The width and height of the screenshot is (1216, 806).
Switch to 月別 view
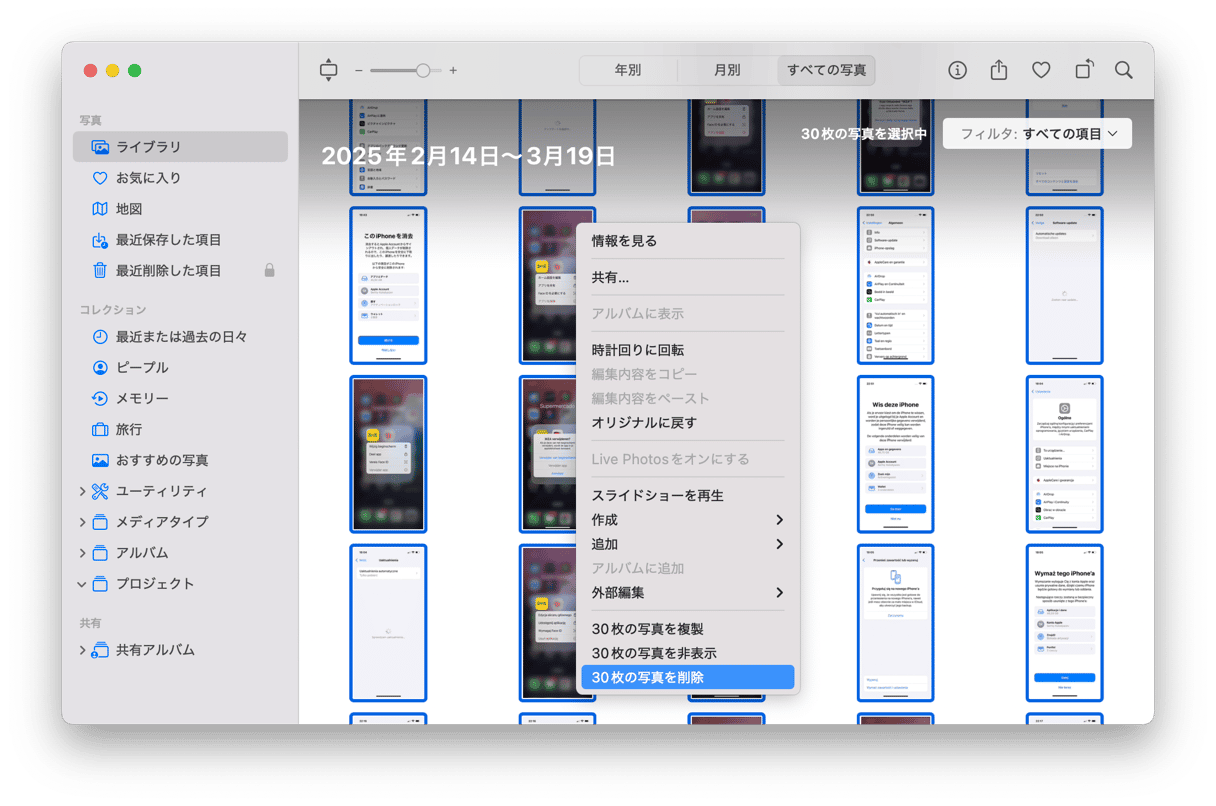tap(727, 70)
